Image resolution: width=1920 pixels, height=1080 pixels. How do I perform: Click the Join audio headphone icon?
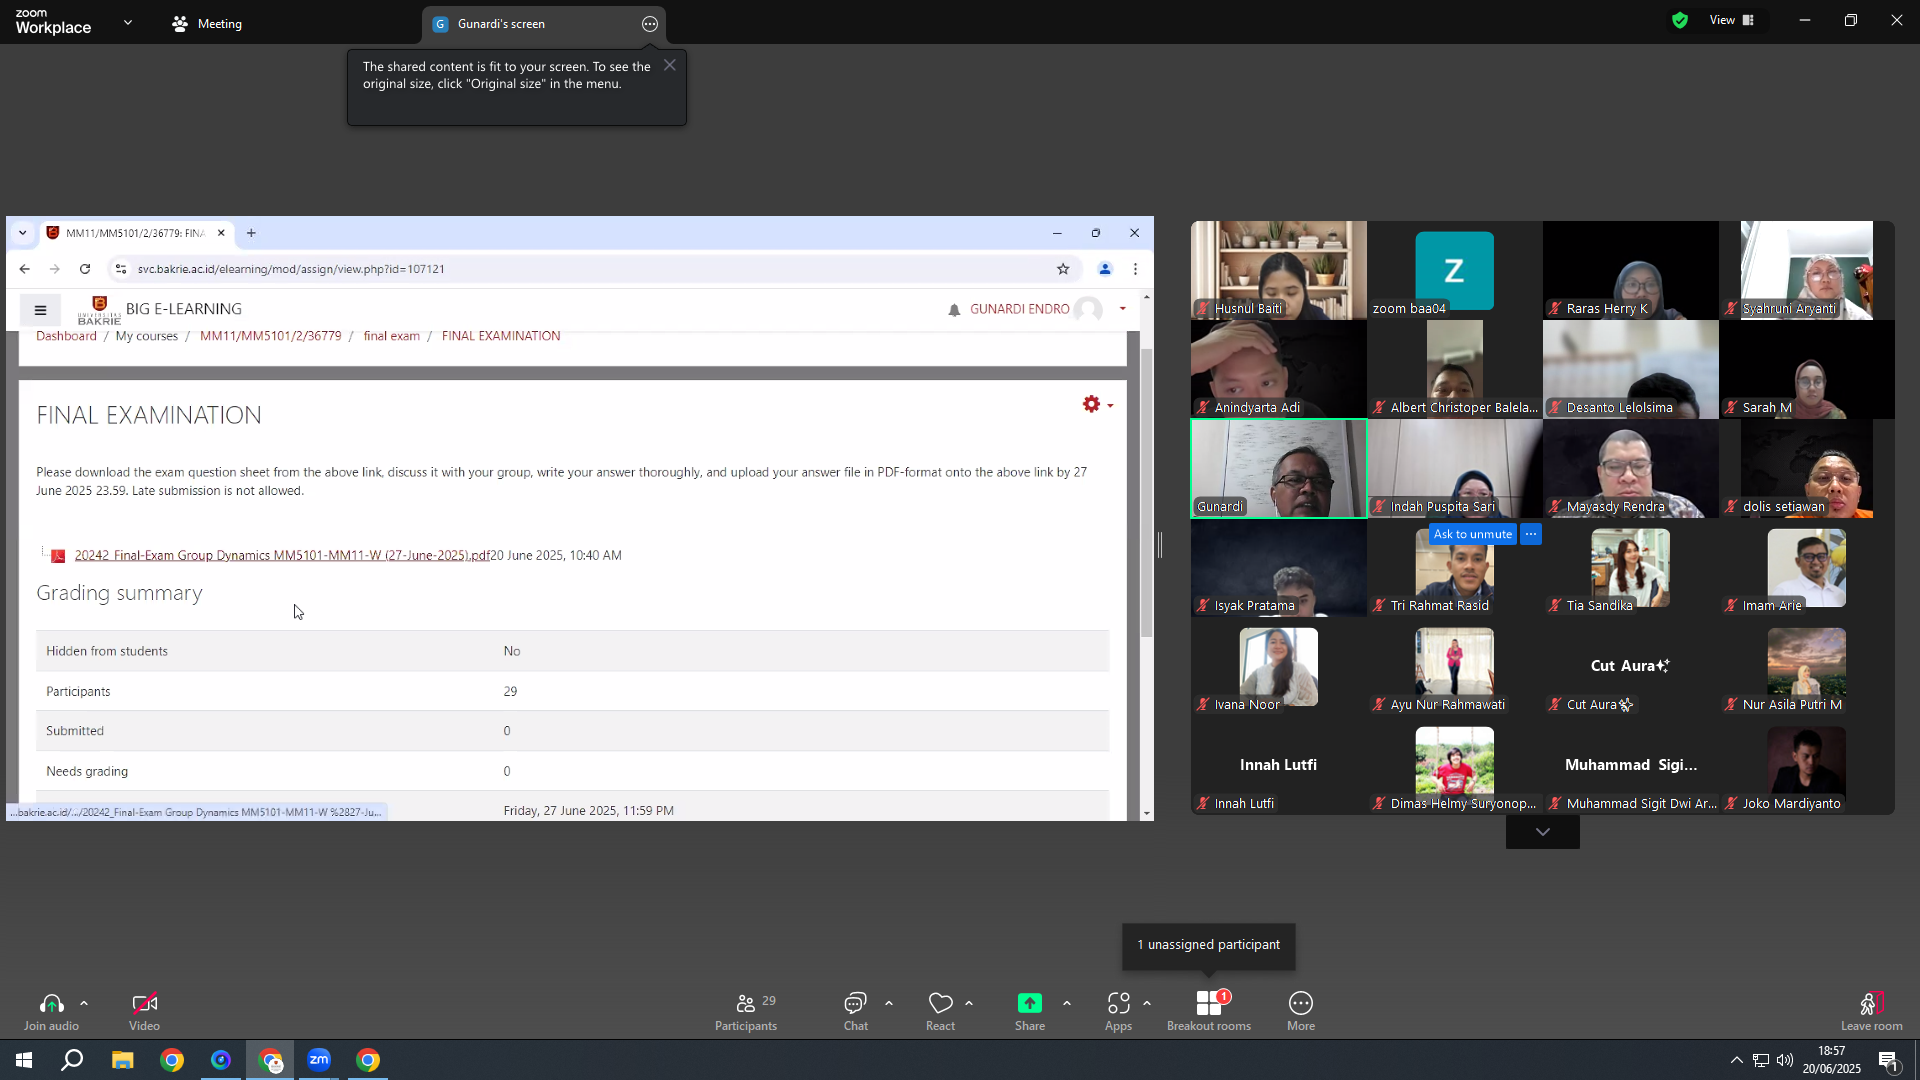(51, 1004)
